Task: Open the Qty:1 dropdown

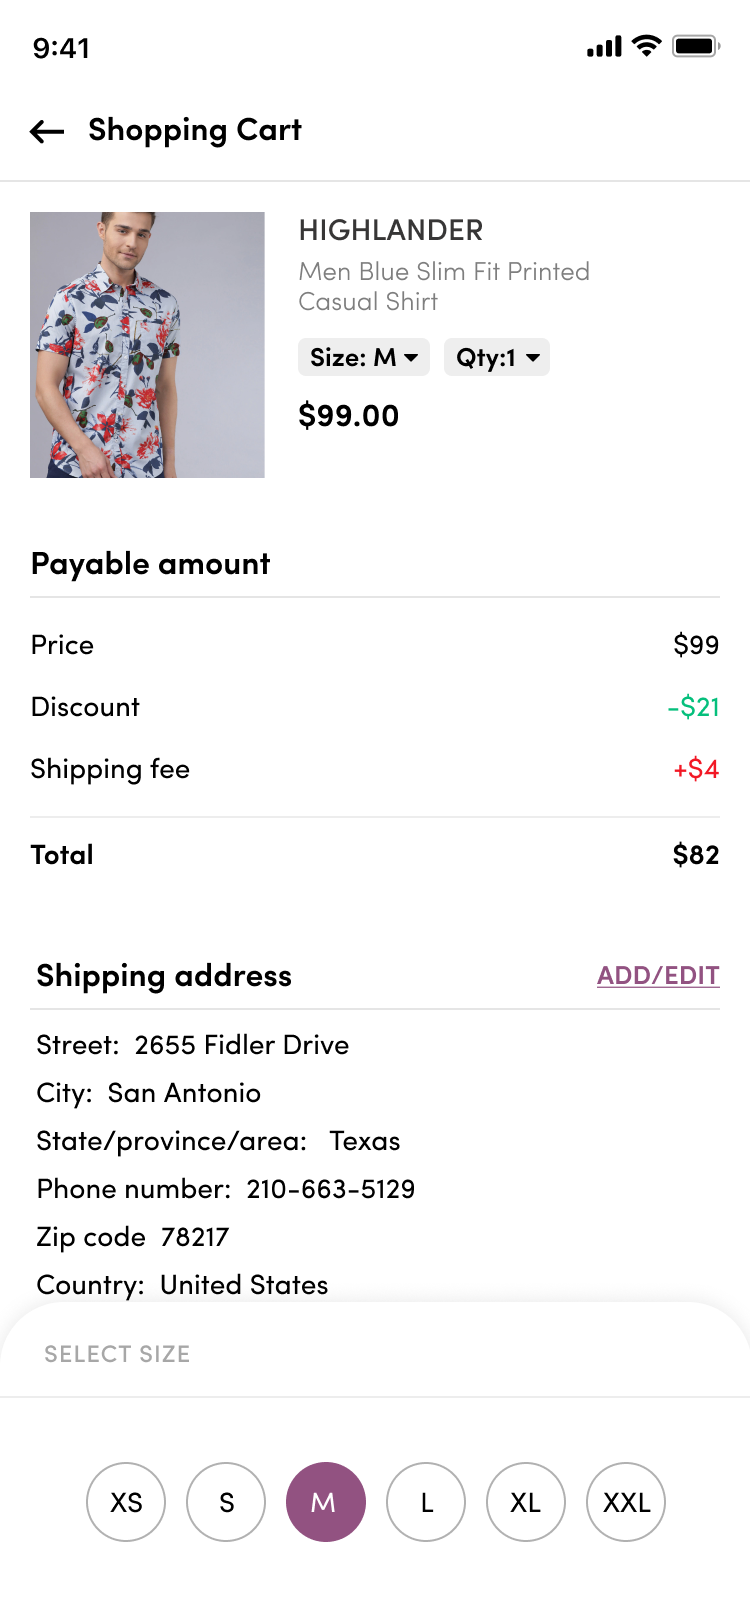Action: (497, 357)
